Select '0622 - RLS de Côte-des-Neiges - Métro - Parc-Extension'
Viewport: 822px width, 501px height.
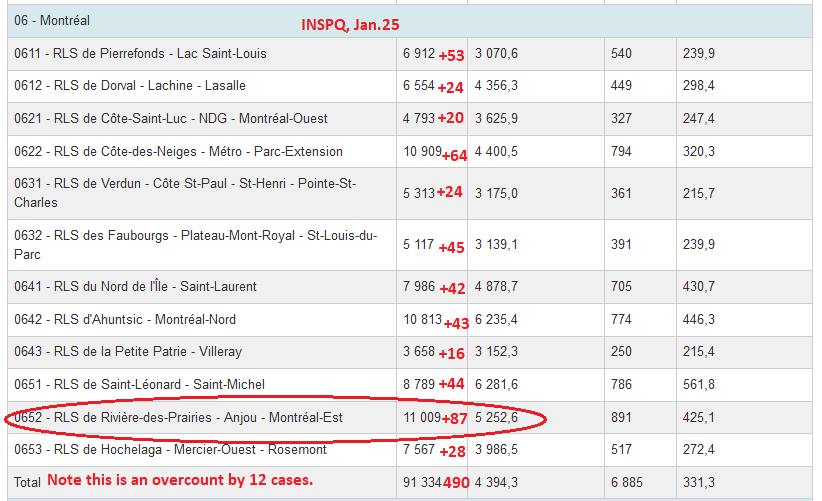click(178, 151)
